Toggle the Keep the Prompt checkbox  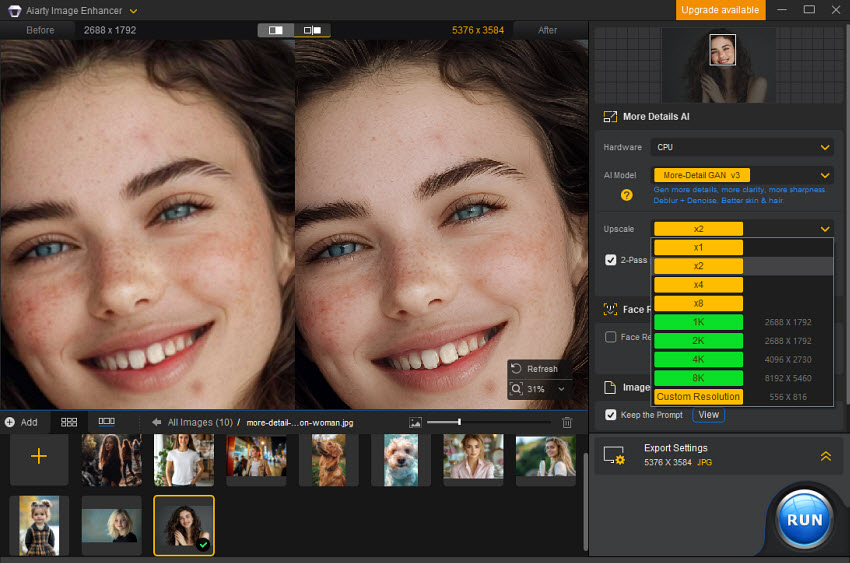click(610, 415)
